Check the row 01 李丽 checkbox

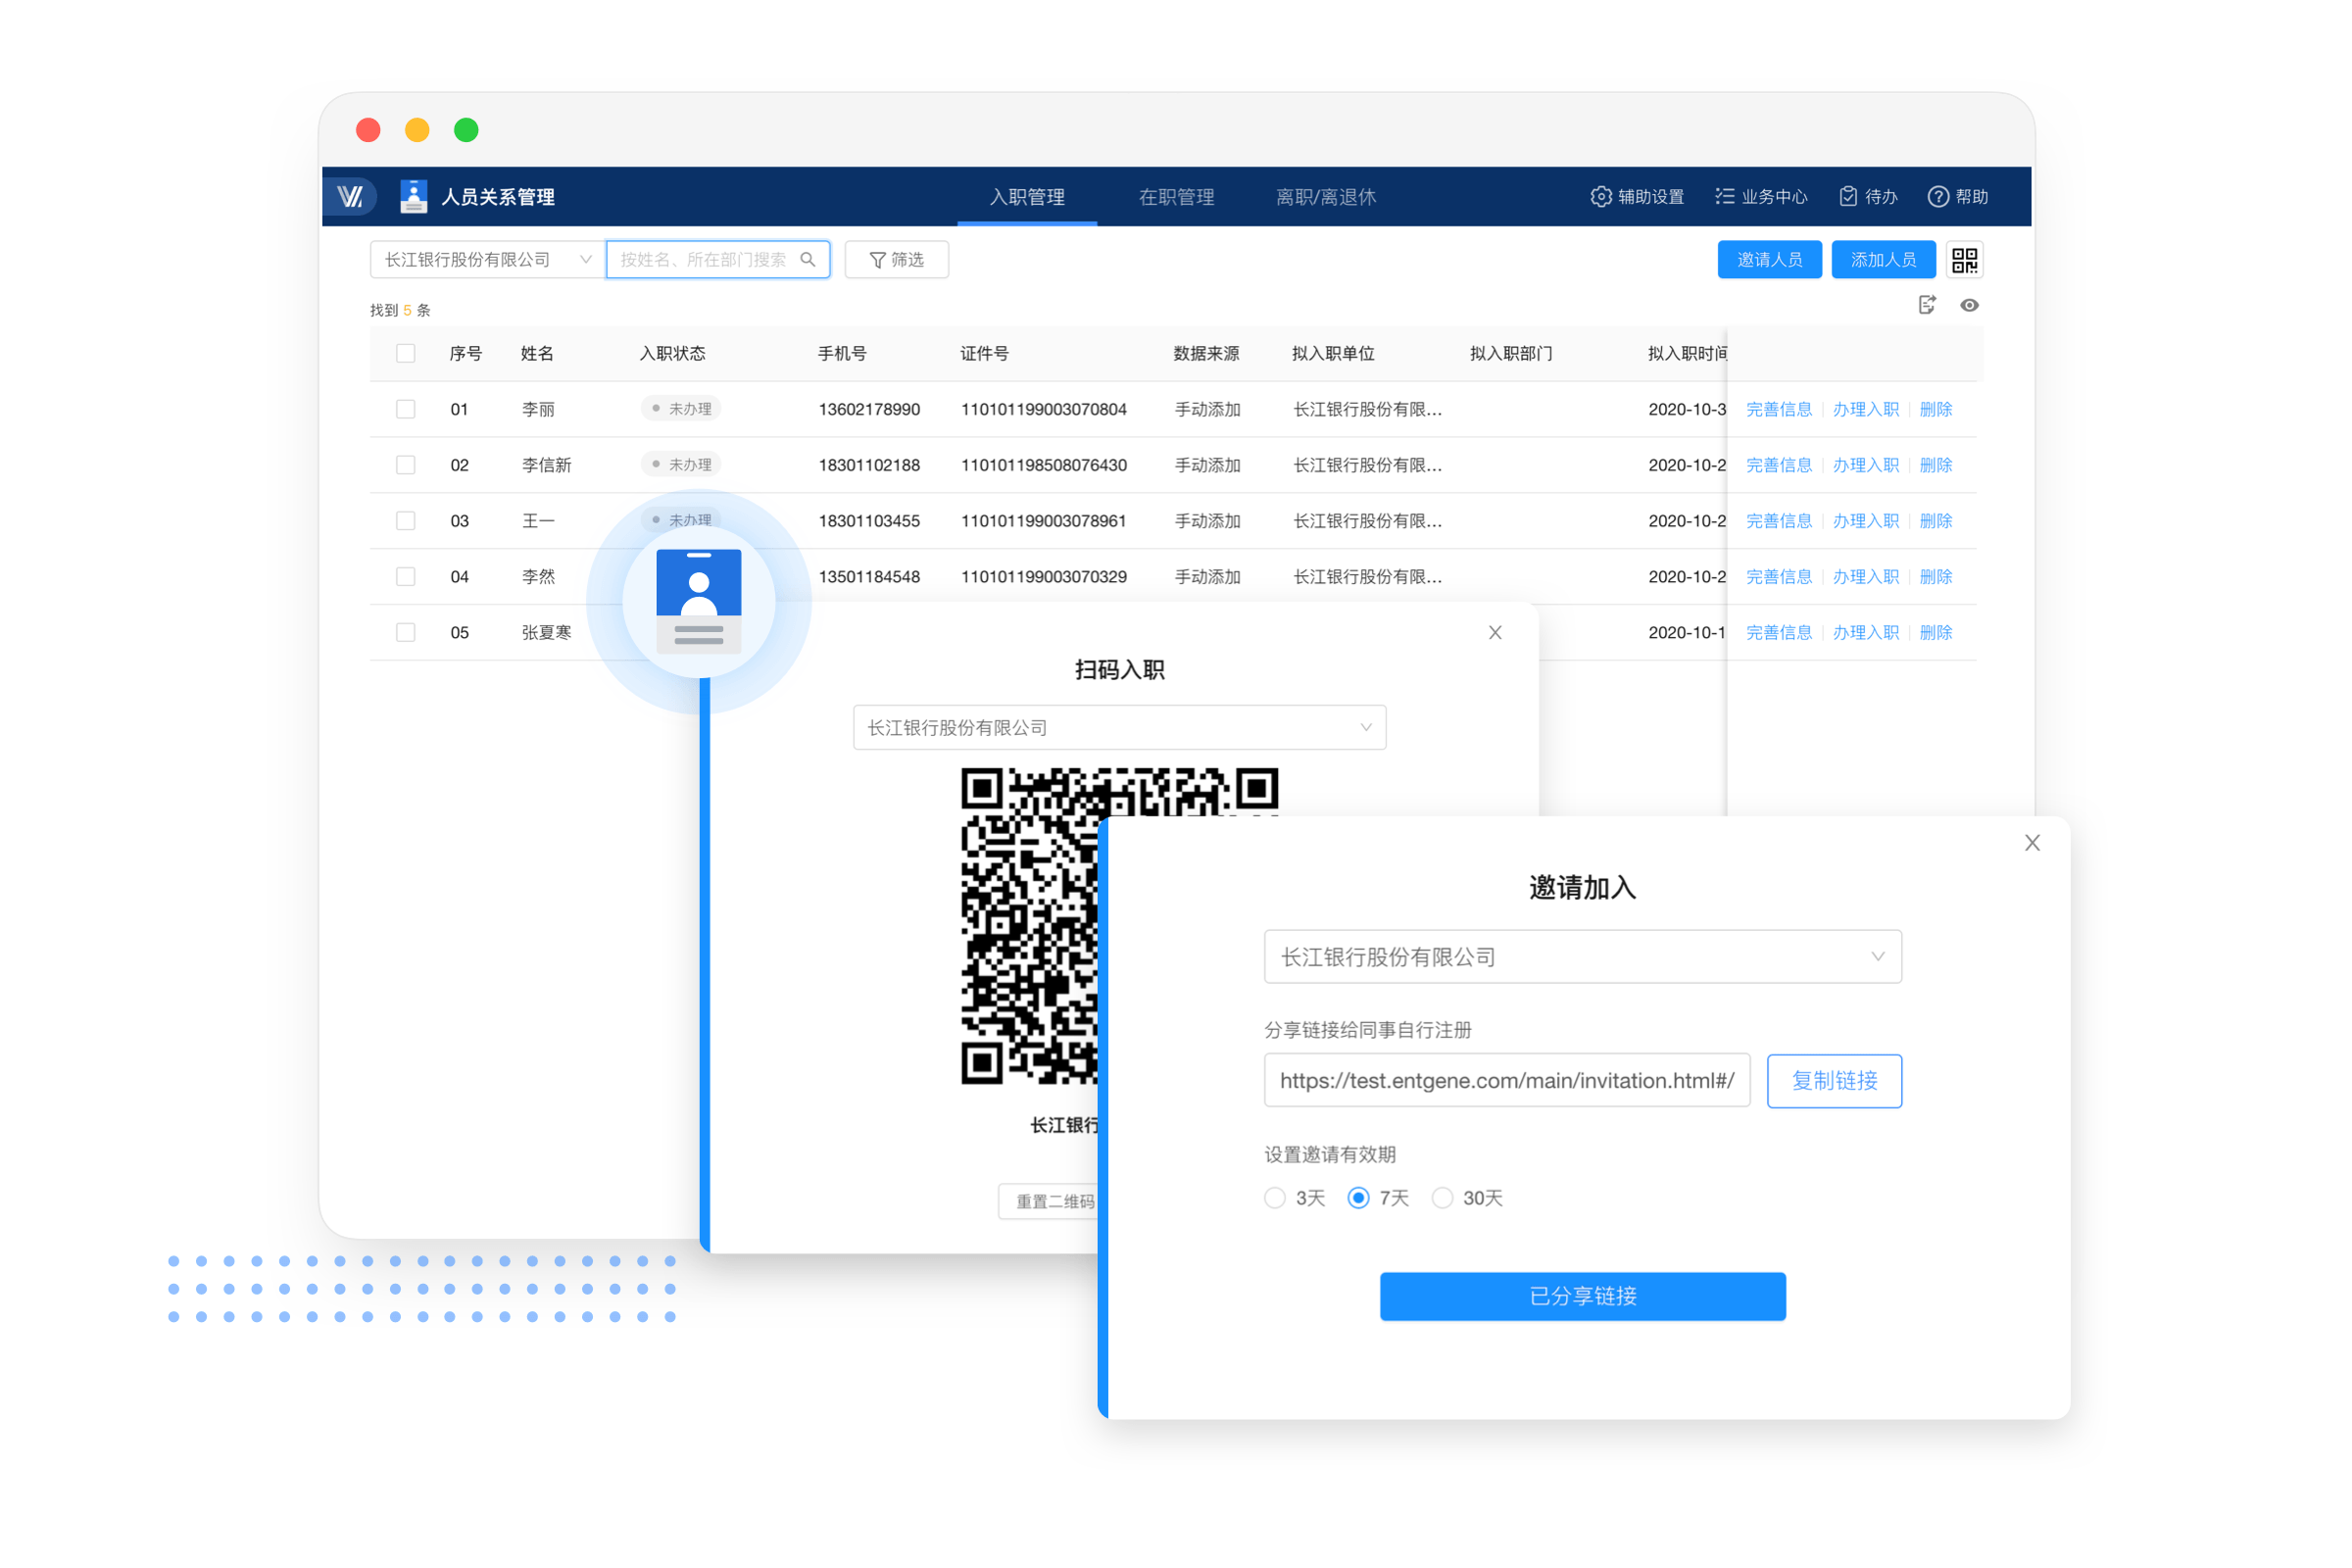coord(405,410)
